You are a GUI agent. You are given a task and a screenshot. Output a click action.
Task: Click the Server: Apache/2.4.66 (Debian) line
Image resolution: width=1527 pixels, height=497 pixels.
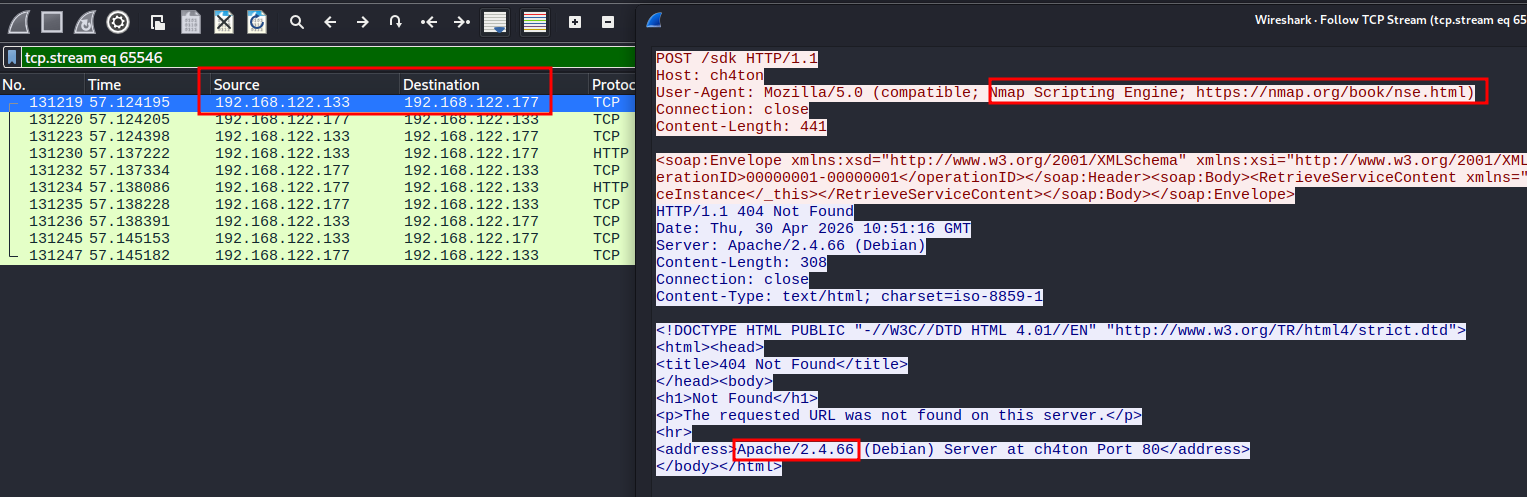(791, 245)
